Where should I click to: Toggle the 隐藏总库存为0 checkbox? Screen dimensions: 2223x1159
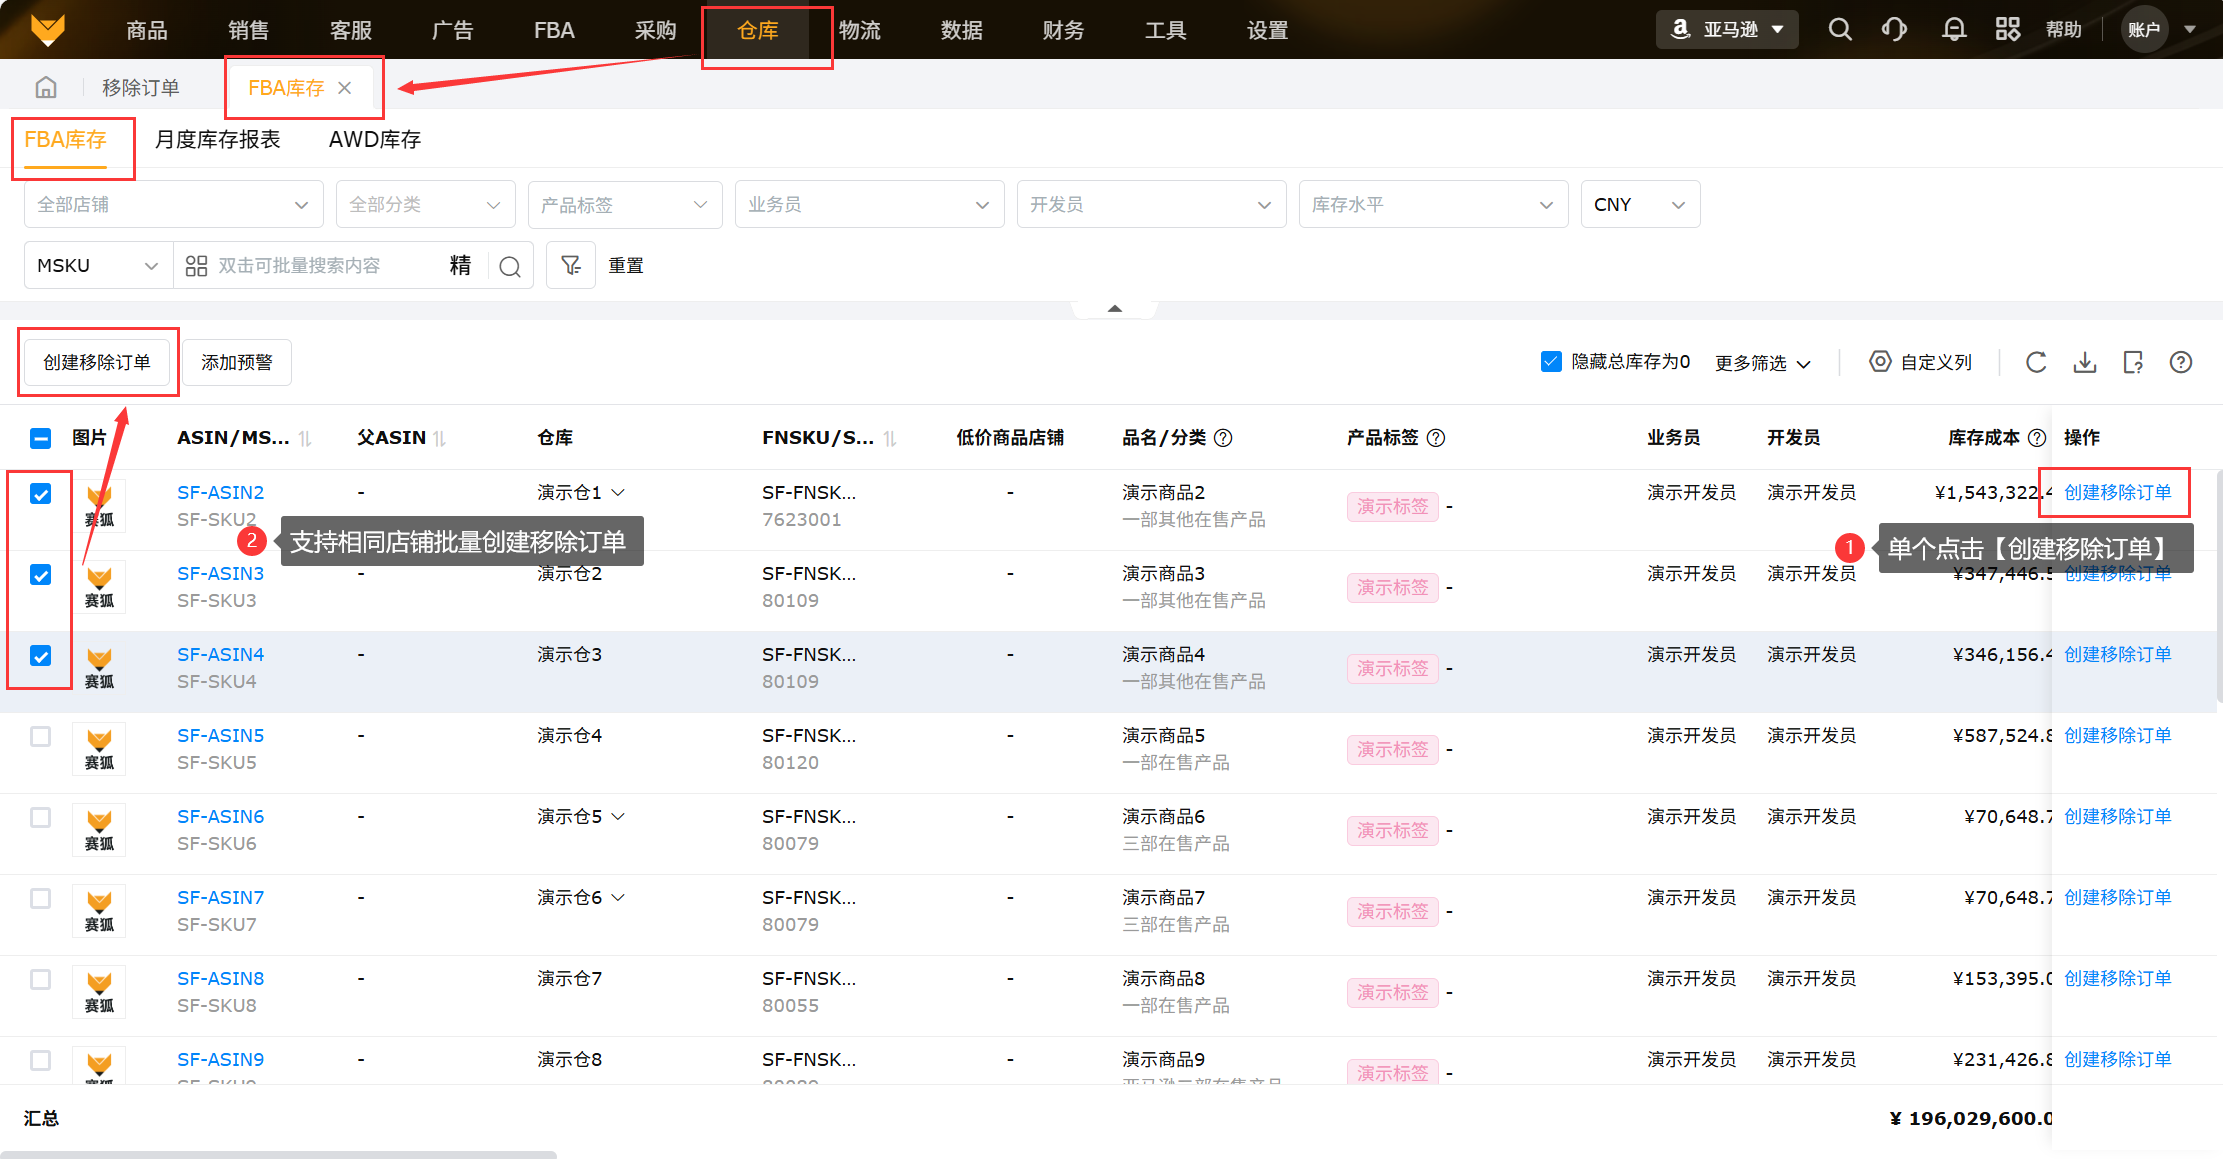(1551, 362)
